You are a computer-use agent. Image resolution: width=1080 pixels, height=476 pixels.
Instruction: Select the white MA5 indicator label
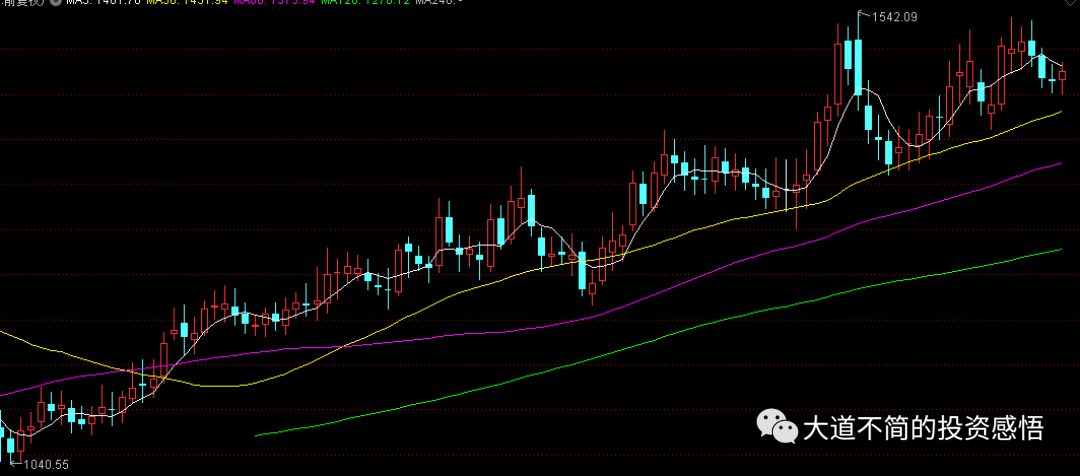pos(101,2)
